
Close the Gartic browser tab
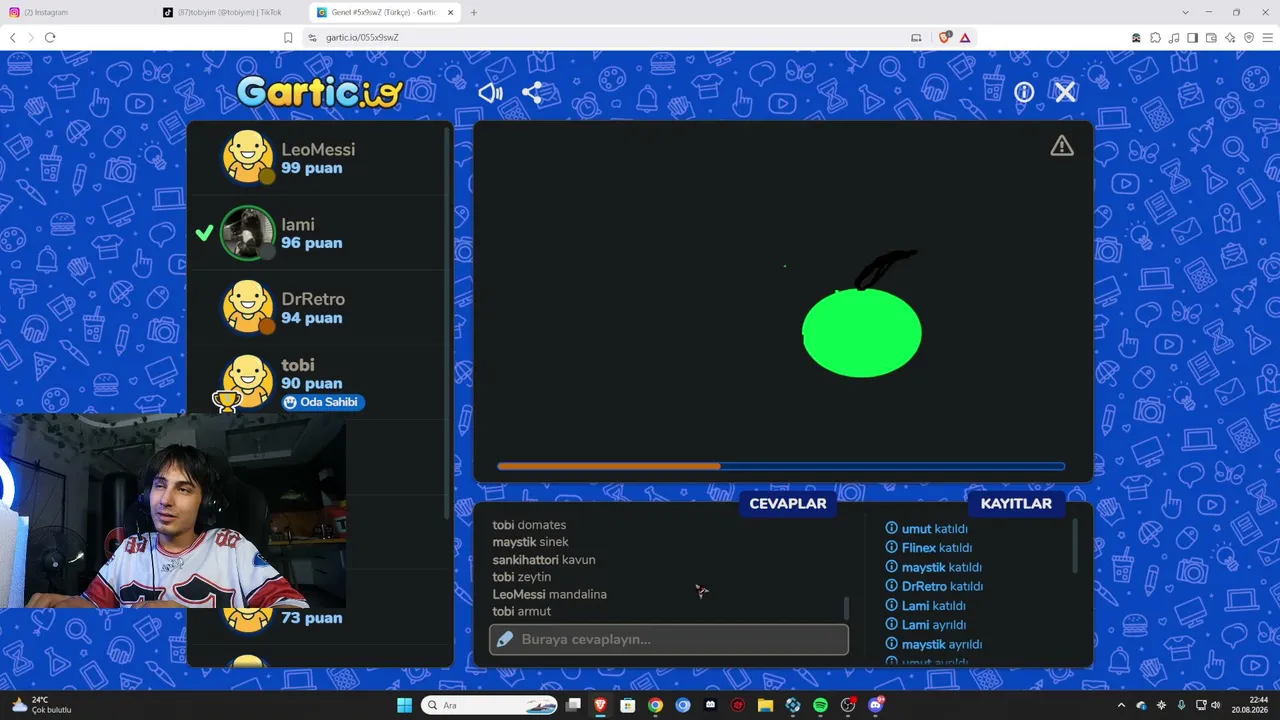click(x=451, y=12)
